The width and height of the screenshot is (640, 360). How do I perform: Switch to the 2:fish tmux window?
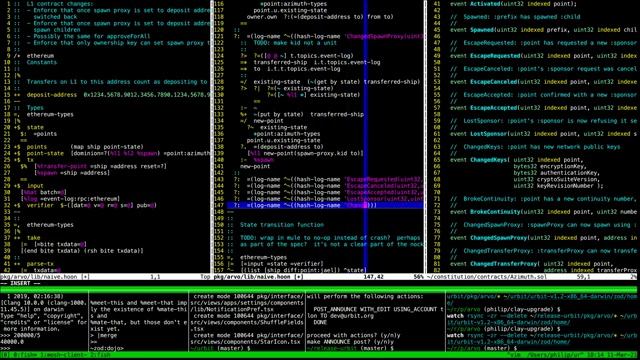101,355
